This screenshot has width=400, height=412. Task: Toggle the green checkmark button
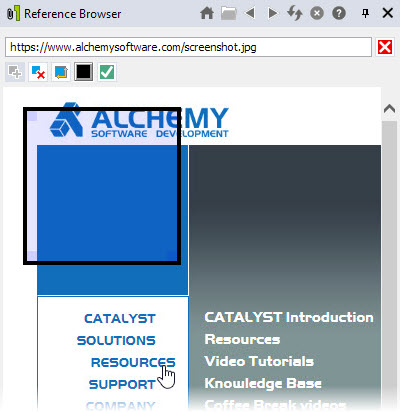click(x=107, y=72)
